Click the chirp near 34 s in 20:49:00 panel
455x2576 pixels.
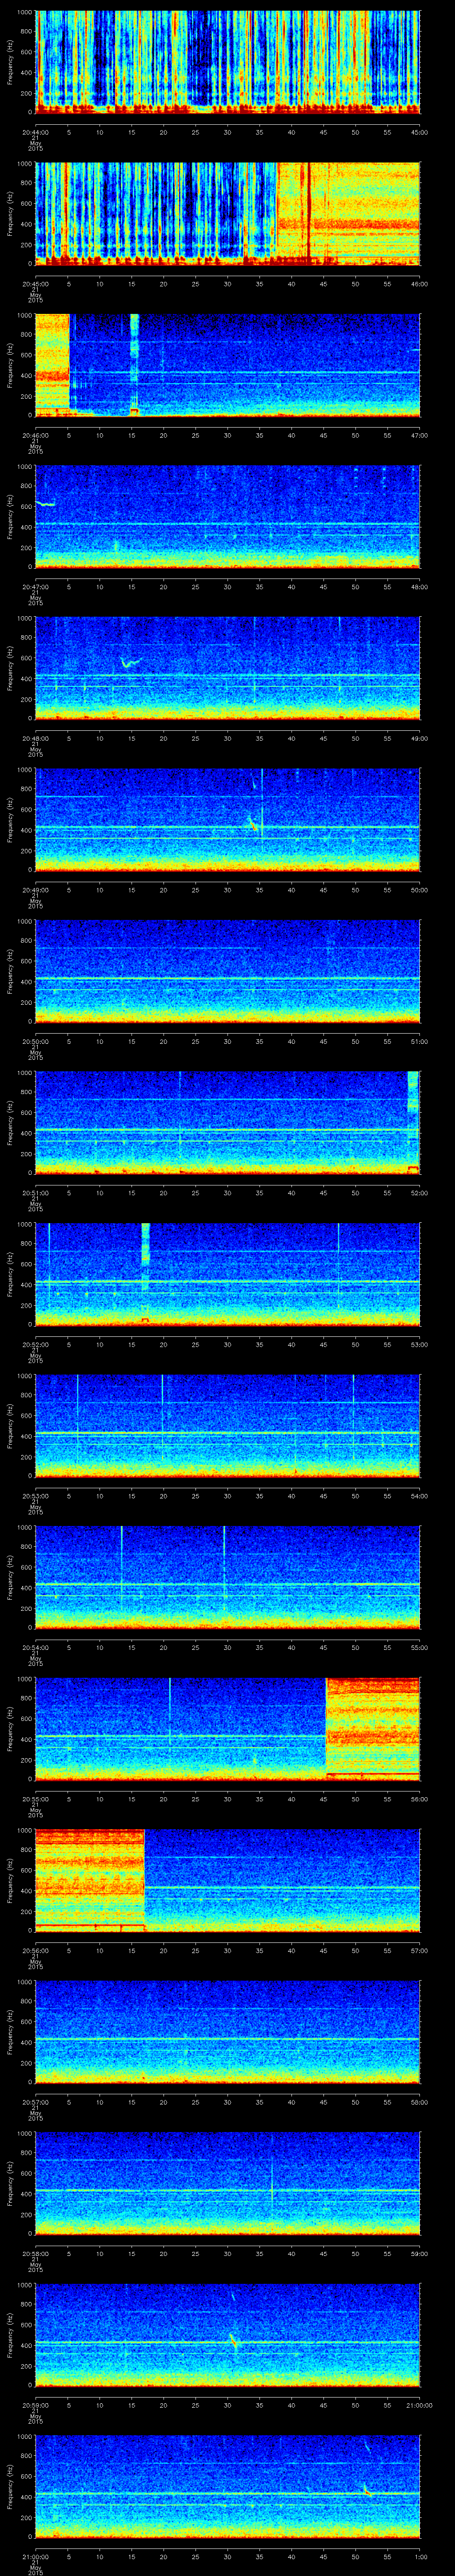coord(252,824)
